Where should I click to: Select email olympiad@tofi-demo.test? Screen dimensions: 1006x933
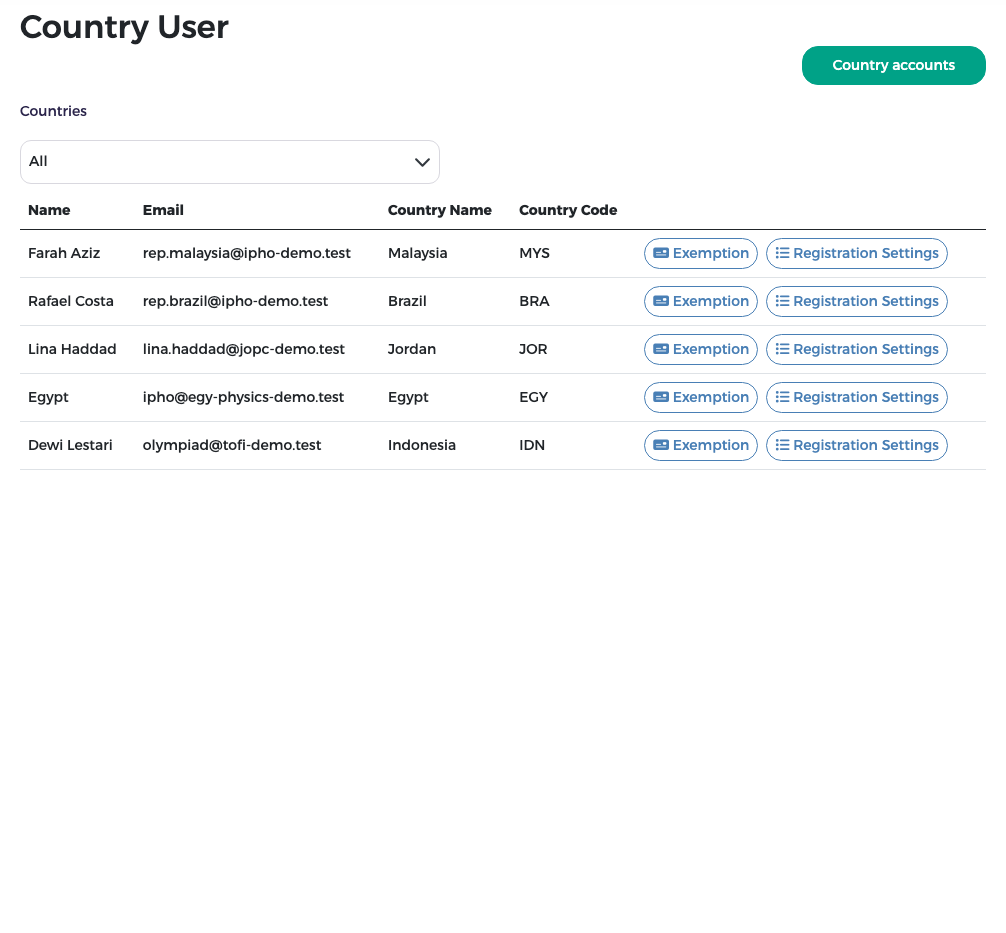coord(232,446)
